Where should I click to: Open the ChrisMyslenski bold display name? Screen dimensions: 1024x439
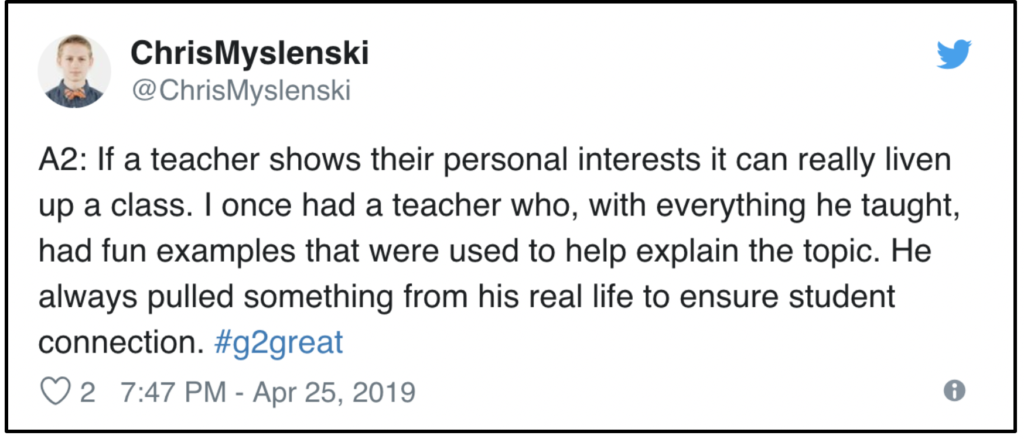click(x=249, y=54)
